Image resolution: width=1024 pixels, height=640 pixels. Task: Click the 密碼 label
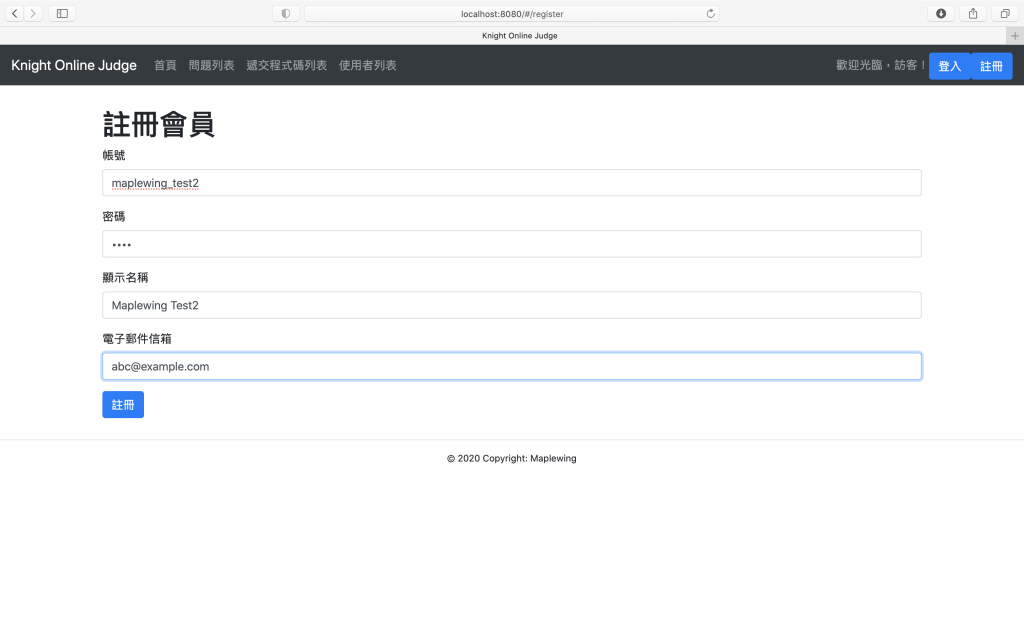(114, 216)
